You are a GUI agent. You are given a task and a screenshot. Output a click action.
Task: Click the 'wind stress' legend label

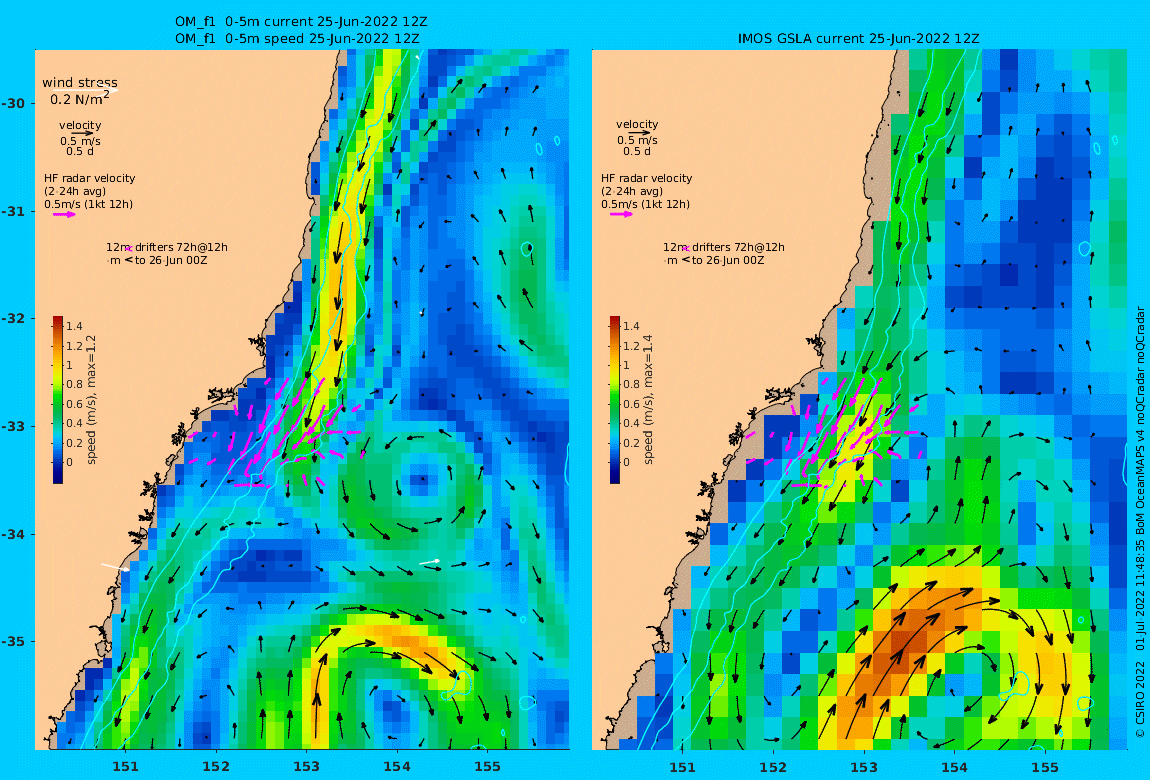pyautogui.click(x=80, y=83)
